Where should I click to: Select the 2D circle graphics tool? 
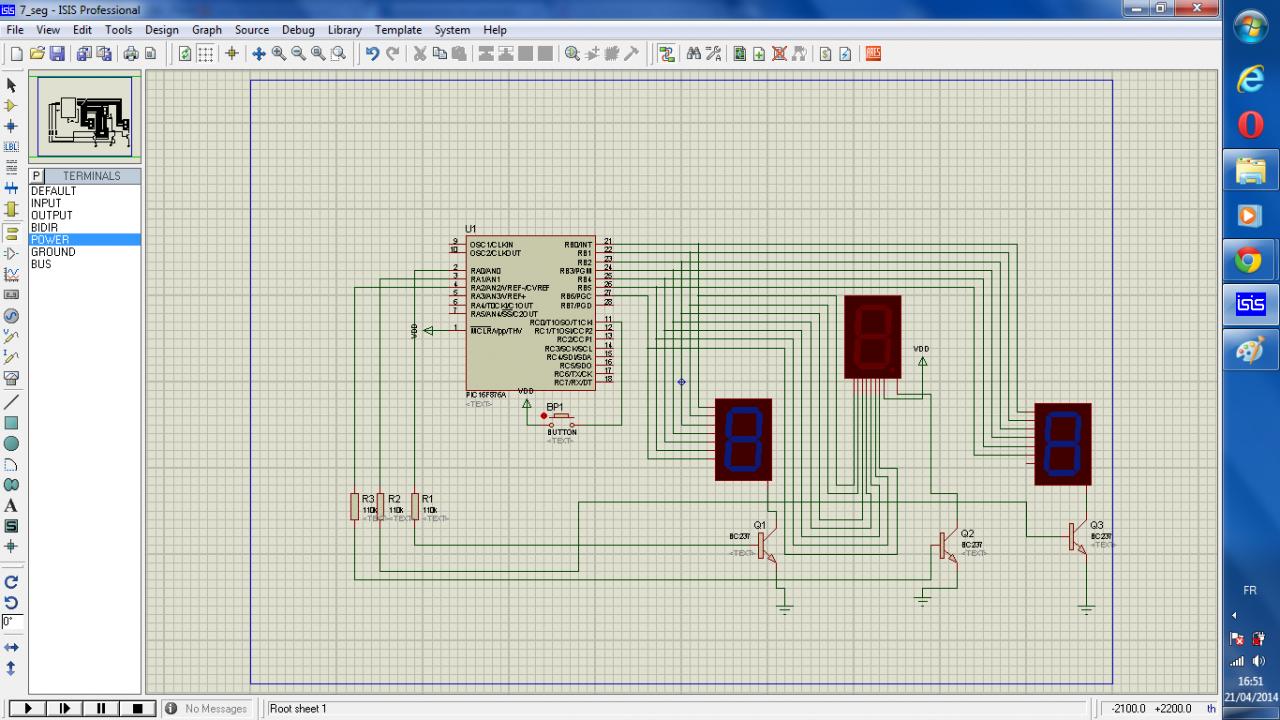12,444
